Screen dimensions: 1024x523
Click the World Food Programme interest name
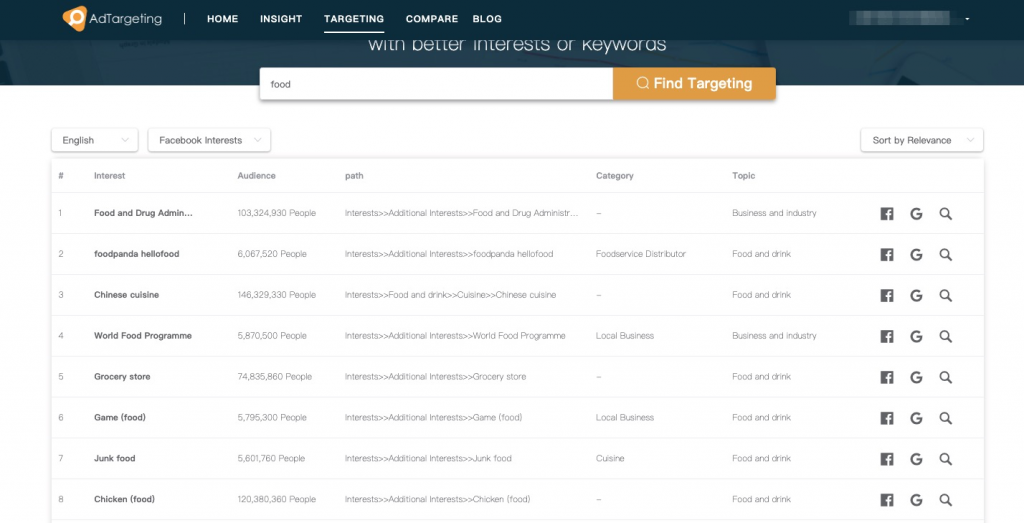[143, 336]
